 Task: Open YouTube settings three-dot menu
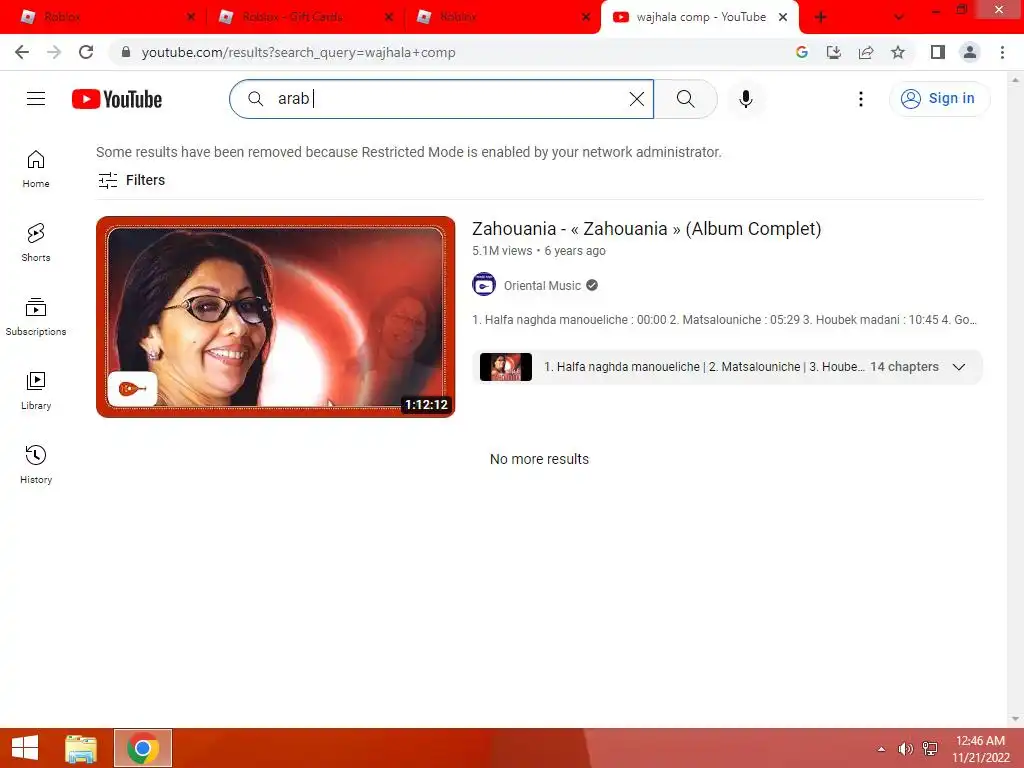click(x=861, y=99)
